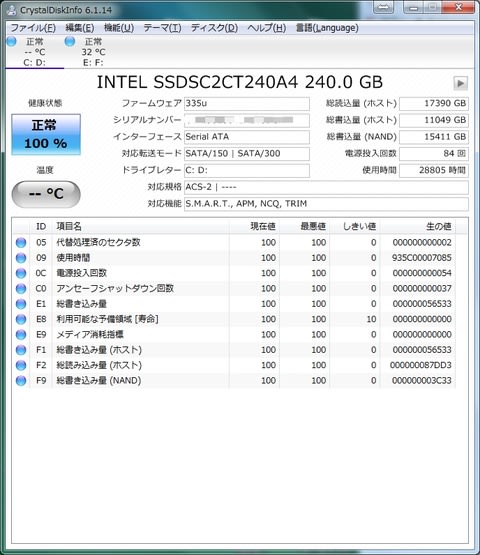Viewport: 480px width, 555px height.
Task: Select the E: F: disk tab
Action: pyautogui.click(x=93, y=52)
